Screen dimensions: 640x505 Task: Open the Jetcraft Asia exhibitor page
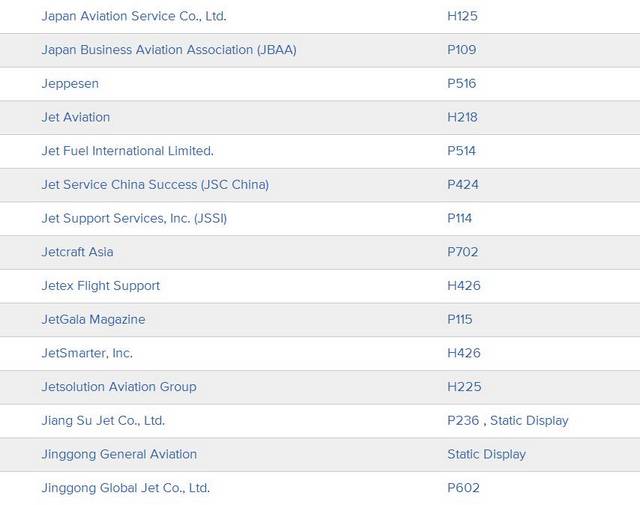(x=77, y=252)
